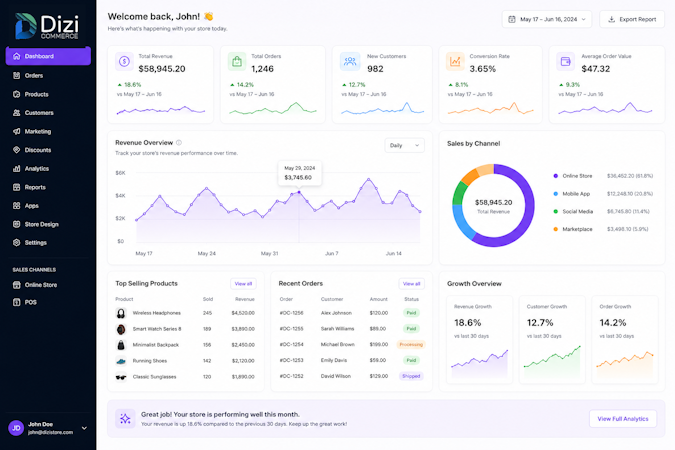
Task: Click the Discounts tag icon
Action: (x=16, y=150)
